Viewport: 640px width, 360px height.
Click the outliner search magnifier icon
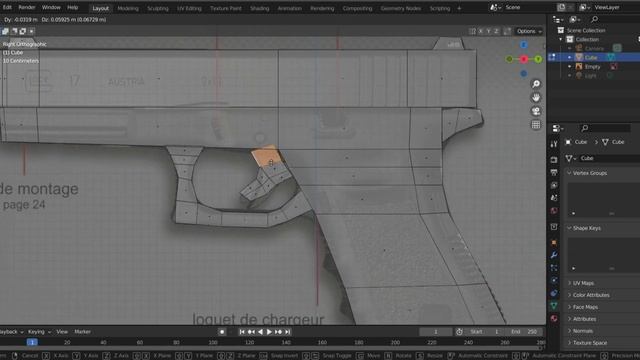coord(595,19)
